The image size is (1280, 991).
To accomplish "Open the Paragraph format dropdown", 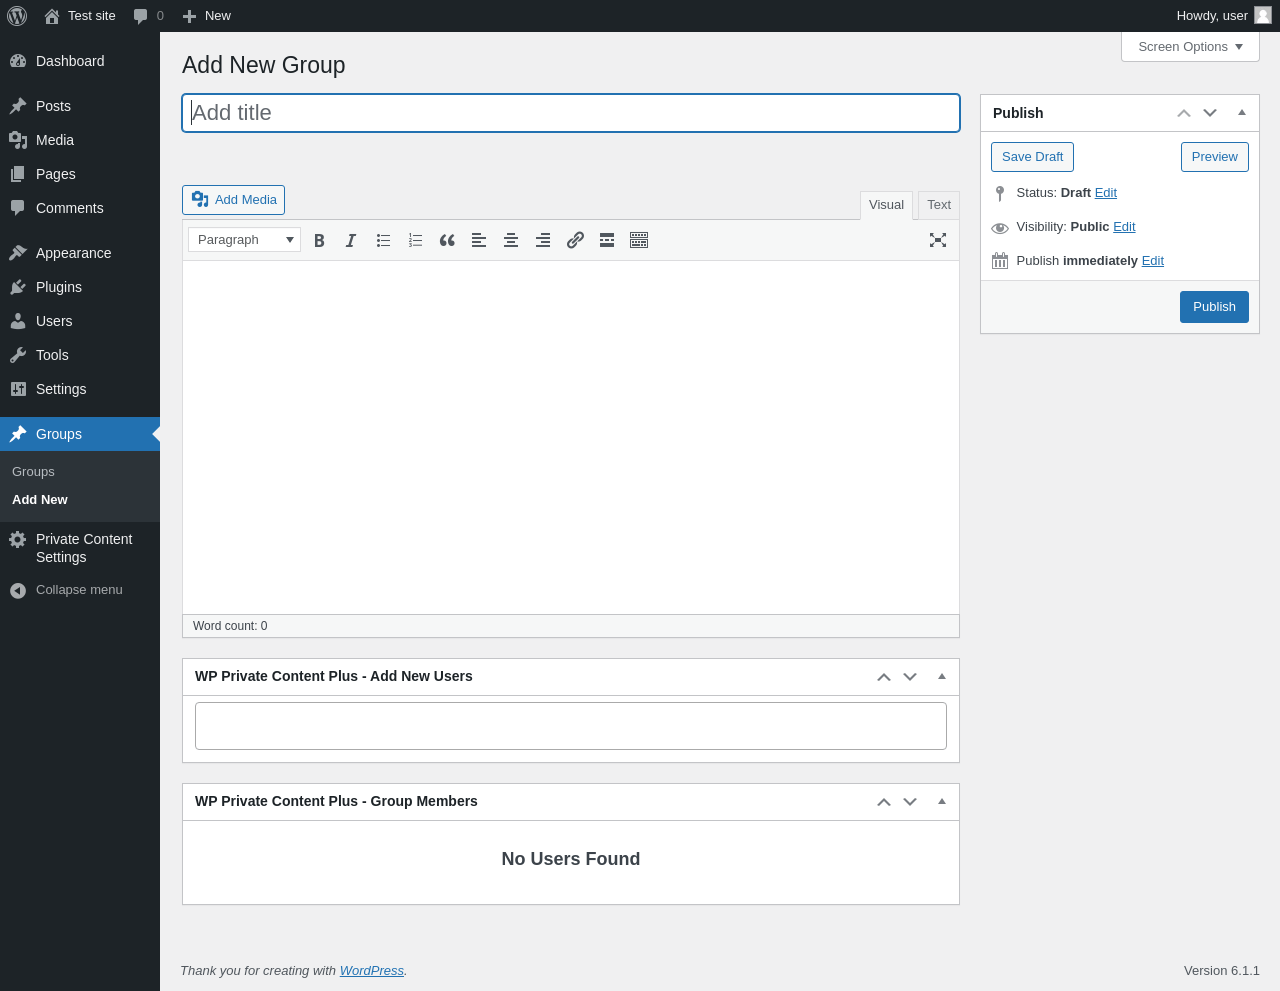I will tap(245, 240).
